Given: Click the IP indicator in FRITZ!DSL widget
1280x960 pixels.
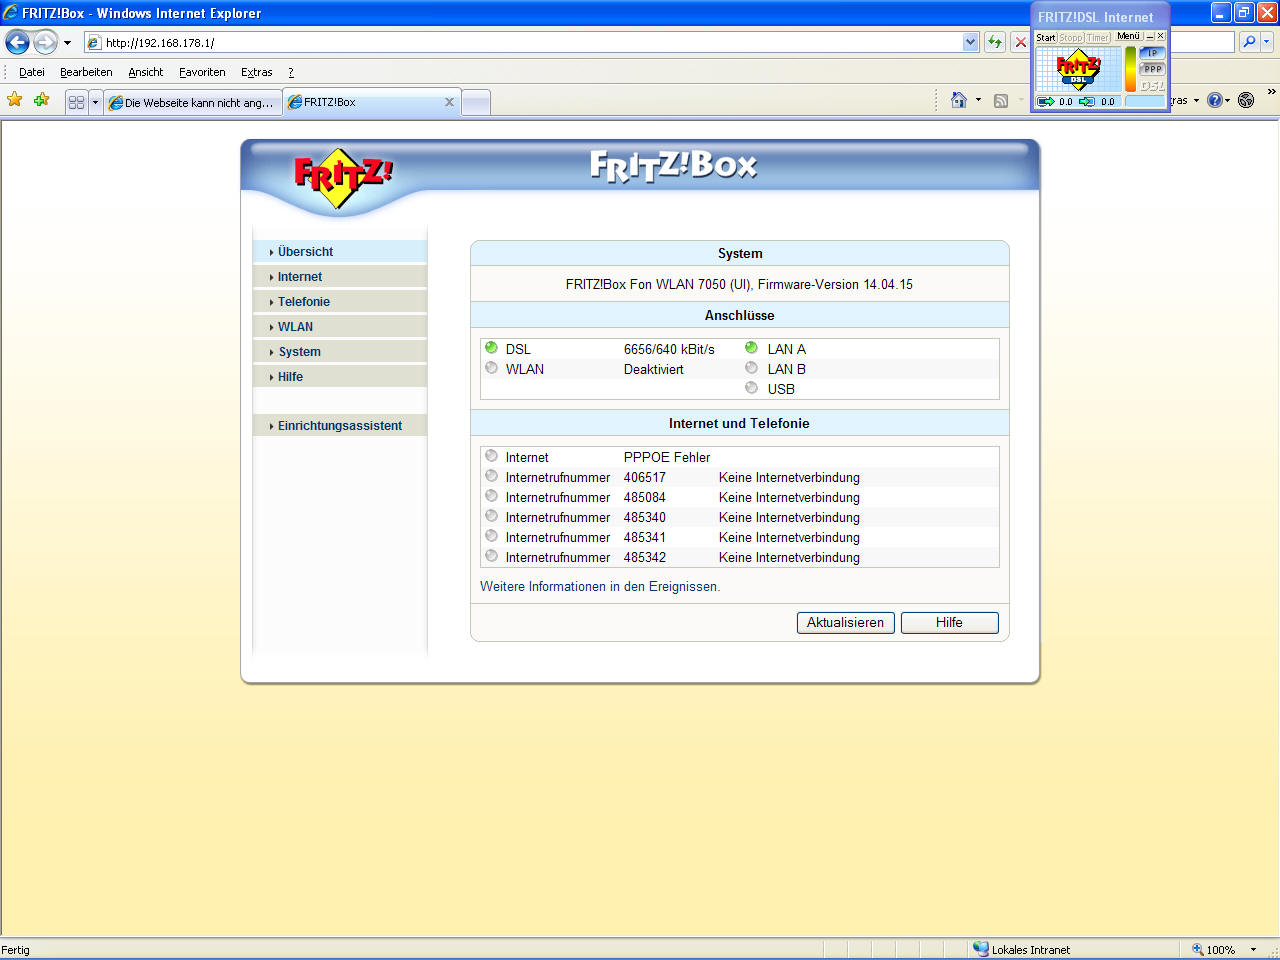Looking at the screenshot, I should click(x=1152, y=53).
